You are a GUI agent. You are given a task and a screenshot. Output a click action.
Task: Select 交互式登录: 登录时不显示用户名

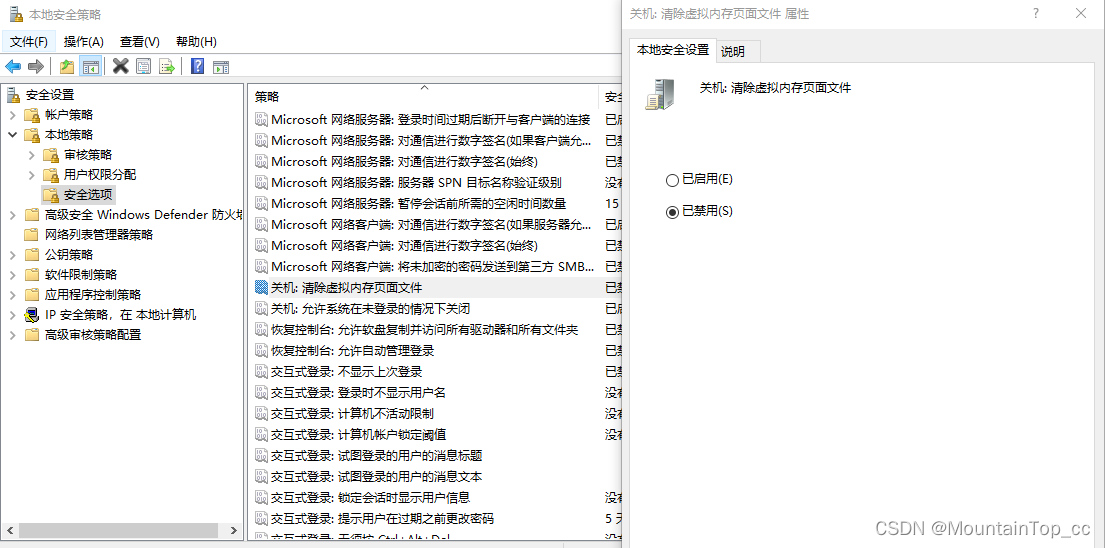(358, 392)
